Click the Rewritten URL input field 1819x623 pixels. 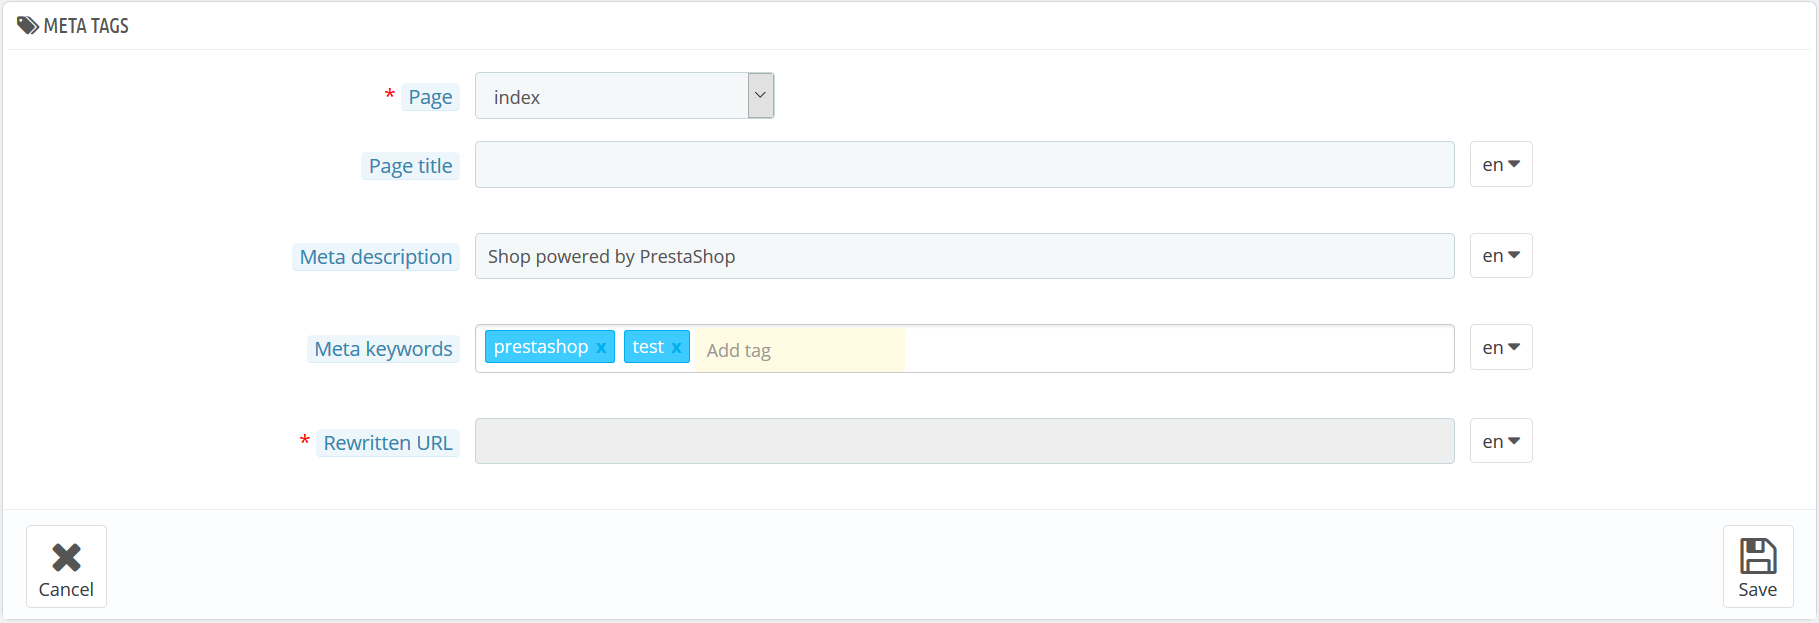click(x=964, y=441)
